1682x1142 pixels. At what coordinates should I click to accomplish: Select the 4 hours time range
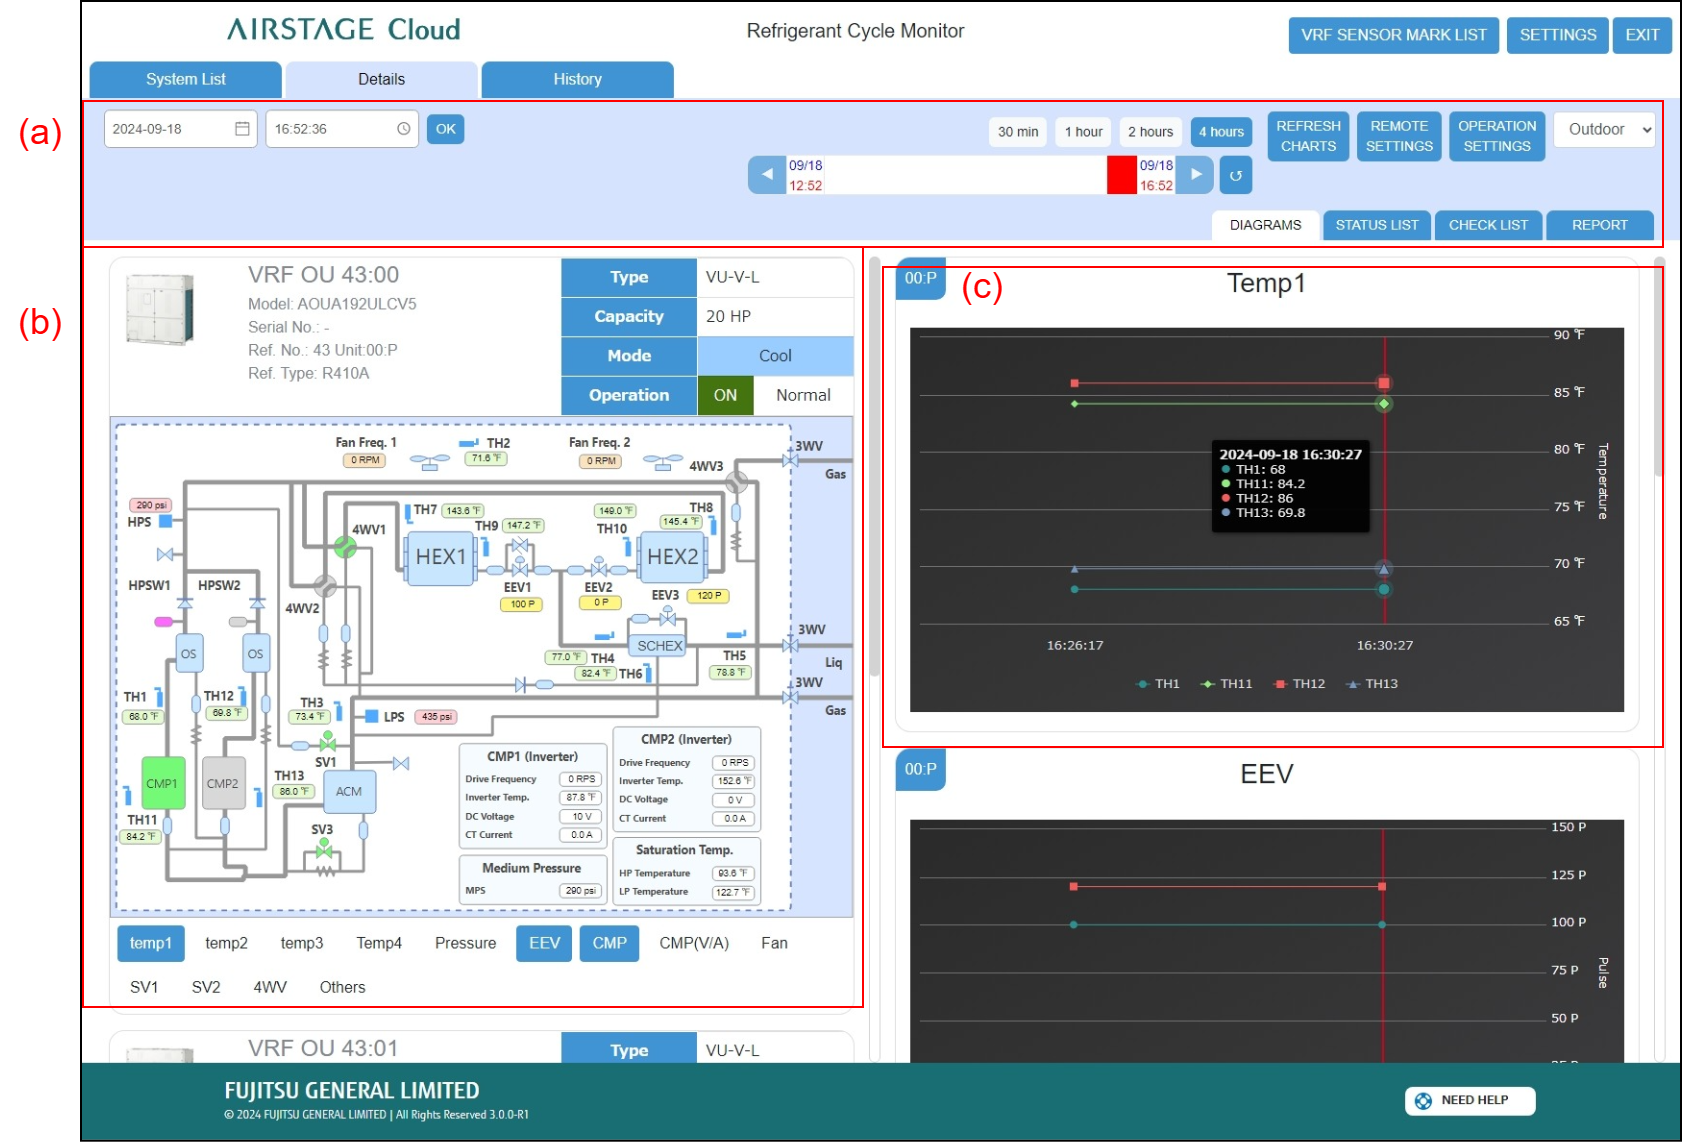[1221, 132]
